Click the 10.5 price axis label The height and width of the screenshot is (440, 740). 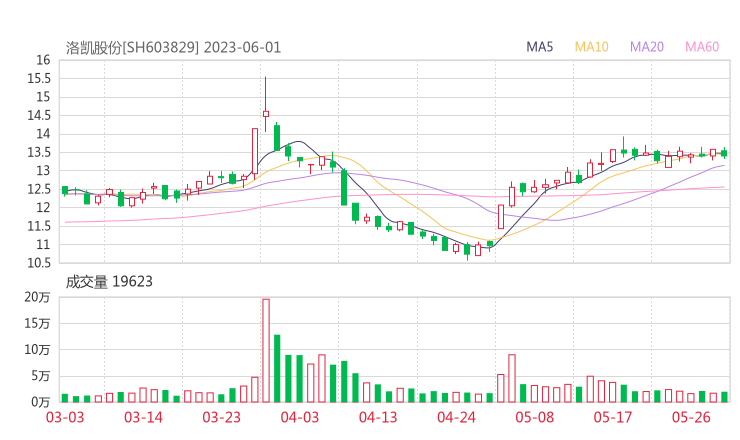[39, 263]
